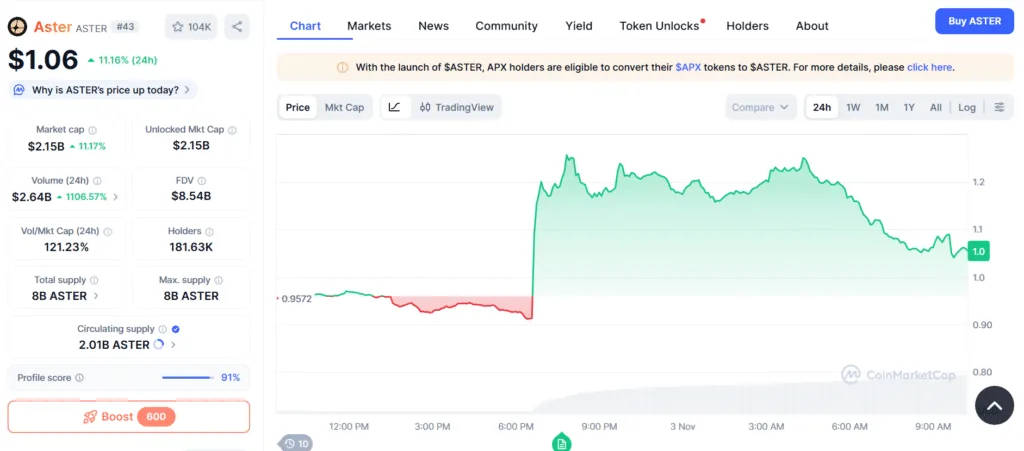Open Market cap info tooltip icon
Screen dimensions: 1024x451
[x=93, y=130]
